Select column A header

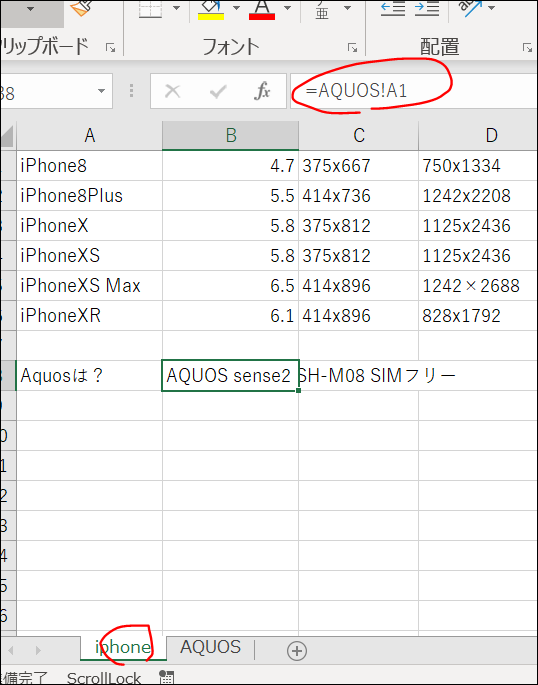tap(90, 135)
